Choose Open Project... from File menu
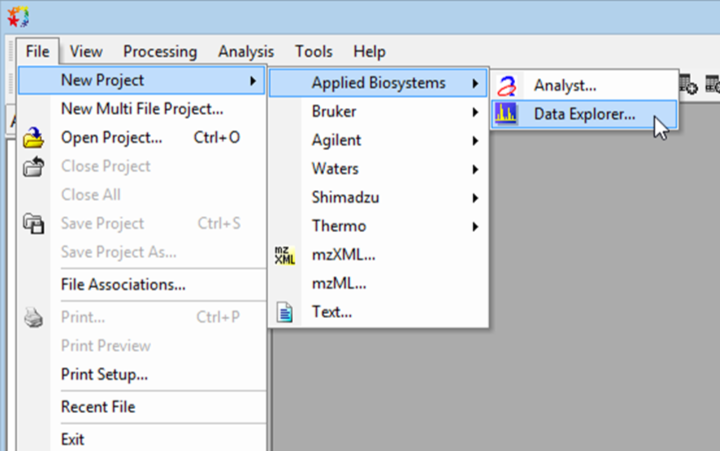This screenshot has width=720, height=451. [141, 137]
